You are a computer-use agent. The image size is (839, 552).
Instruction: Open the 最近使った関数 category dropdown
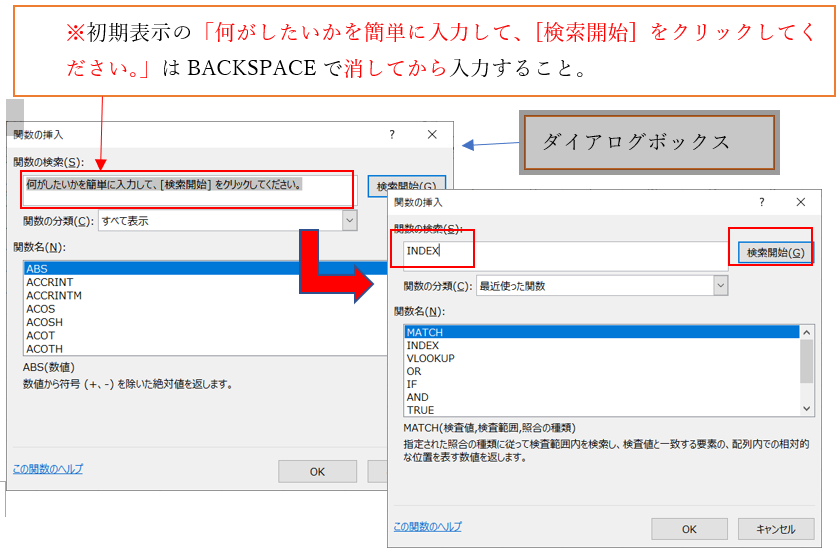[720, 286]
